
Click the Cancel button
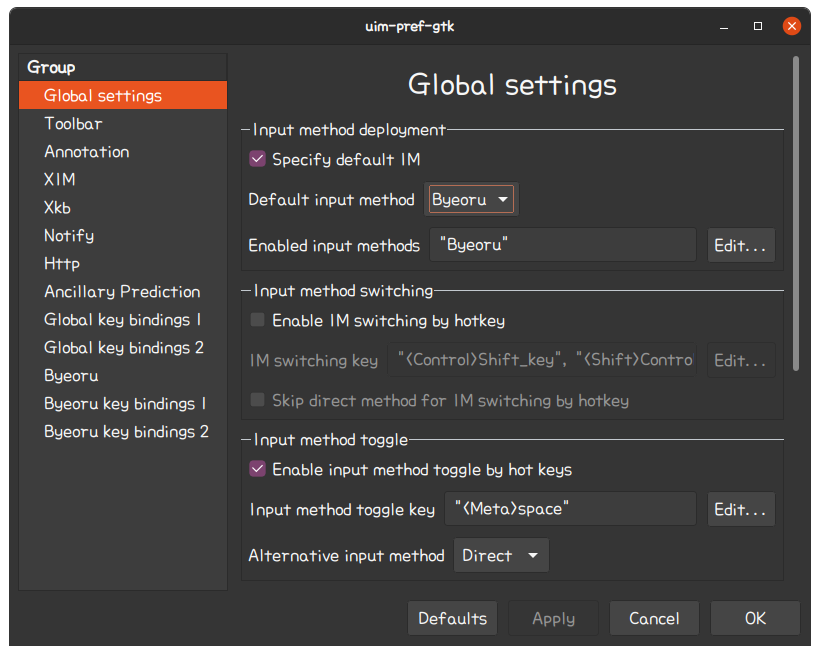[x=654, y=618]
